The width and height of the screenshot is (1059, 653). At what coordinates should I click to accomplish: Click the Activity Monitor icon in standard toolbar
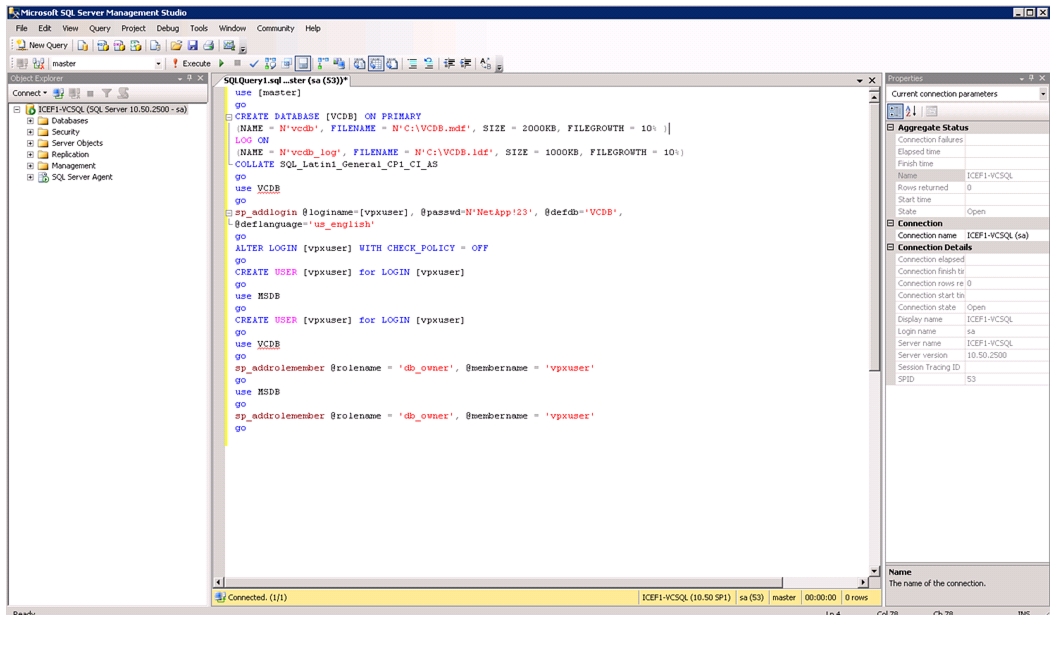229,45
